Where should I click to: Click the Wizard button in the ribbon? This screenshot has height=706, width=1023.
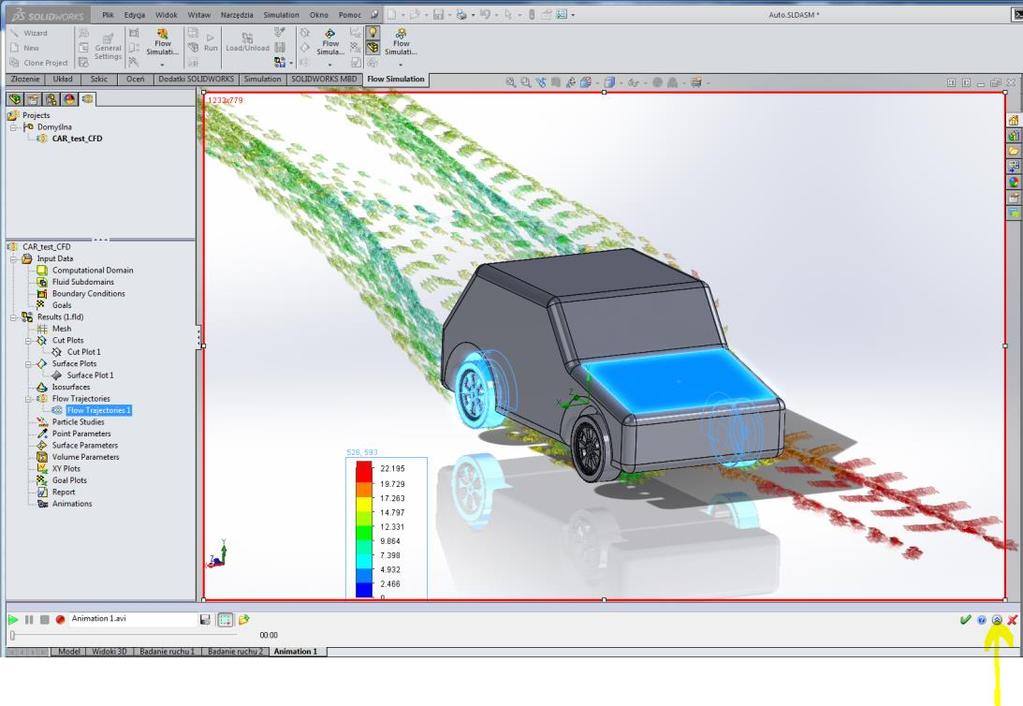coord(29,33)
